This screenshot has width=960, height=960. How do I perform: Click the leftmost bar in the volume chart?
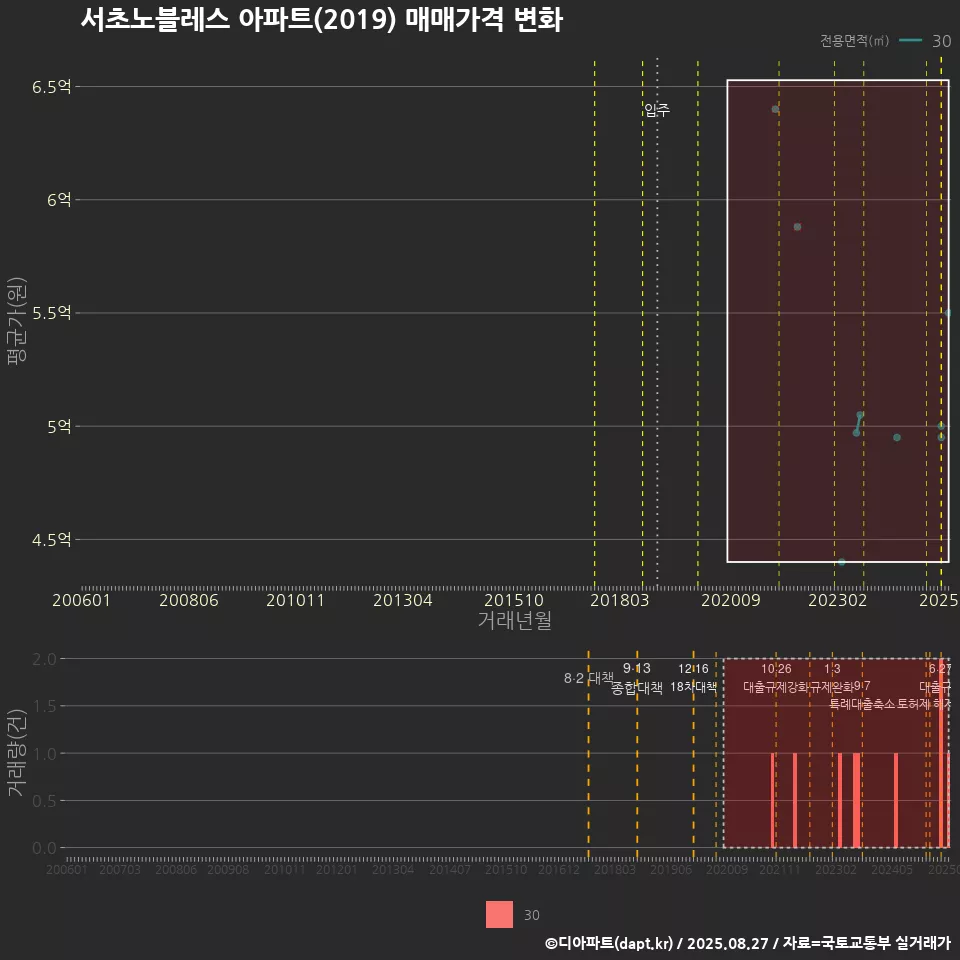point(773,799)
